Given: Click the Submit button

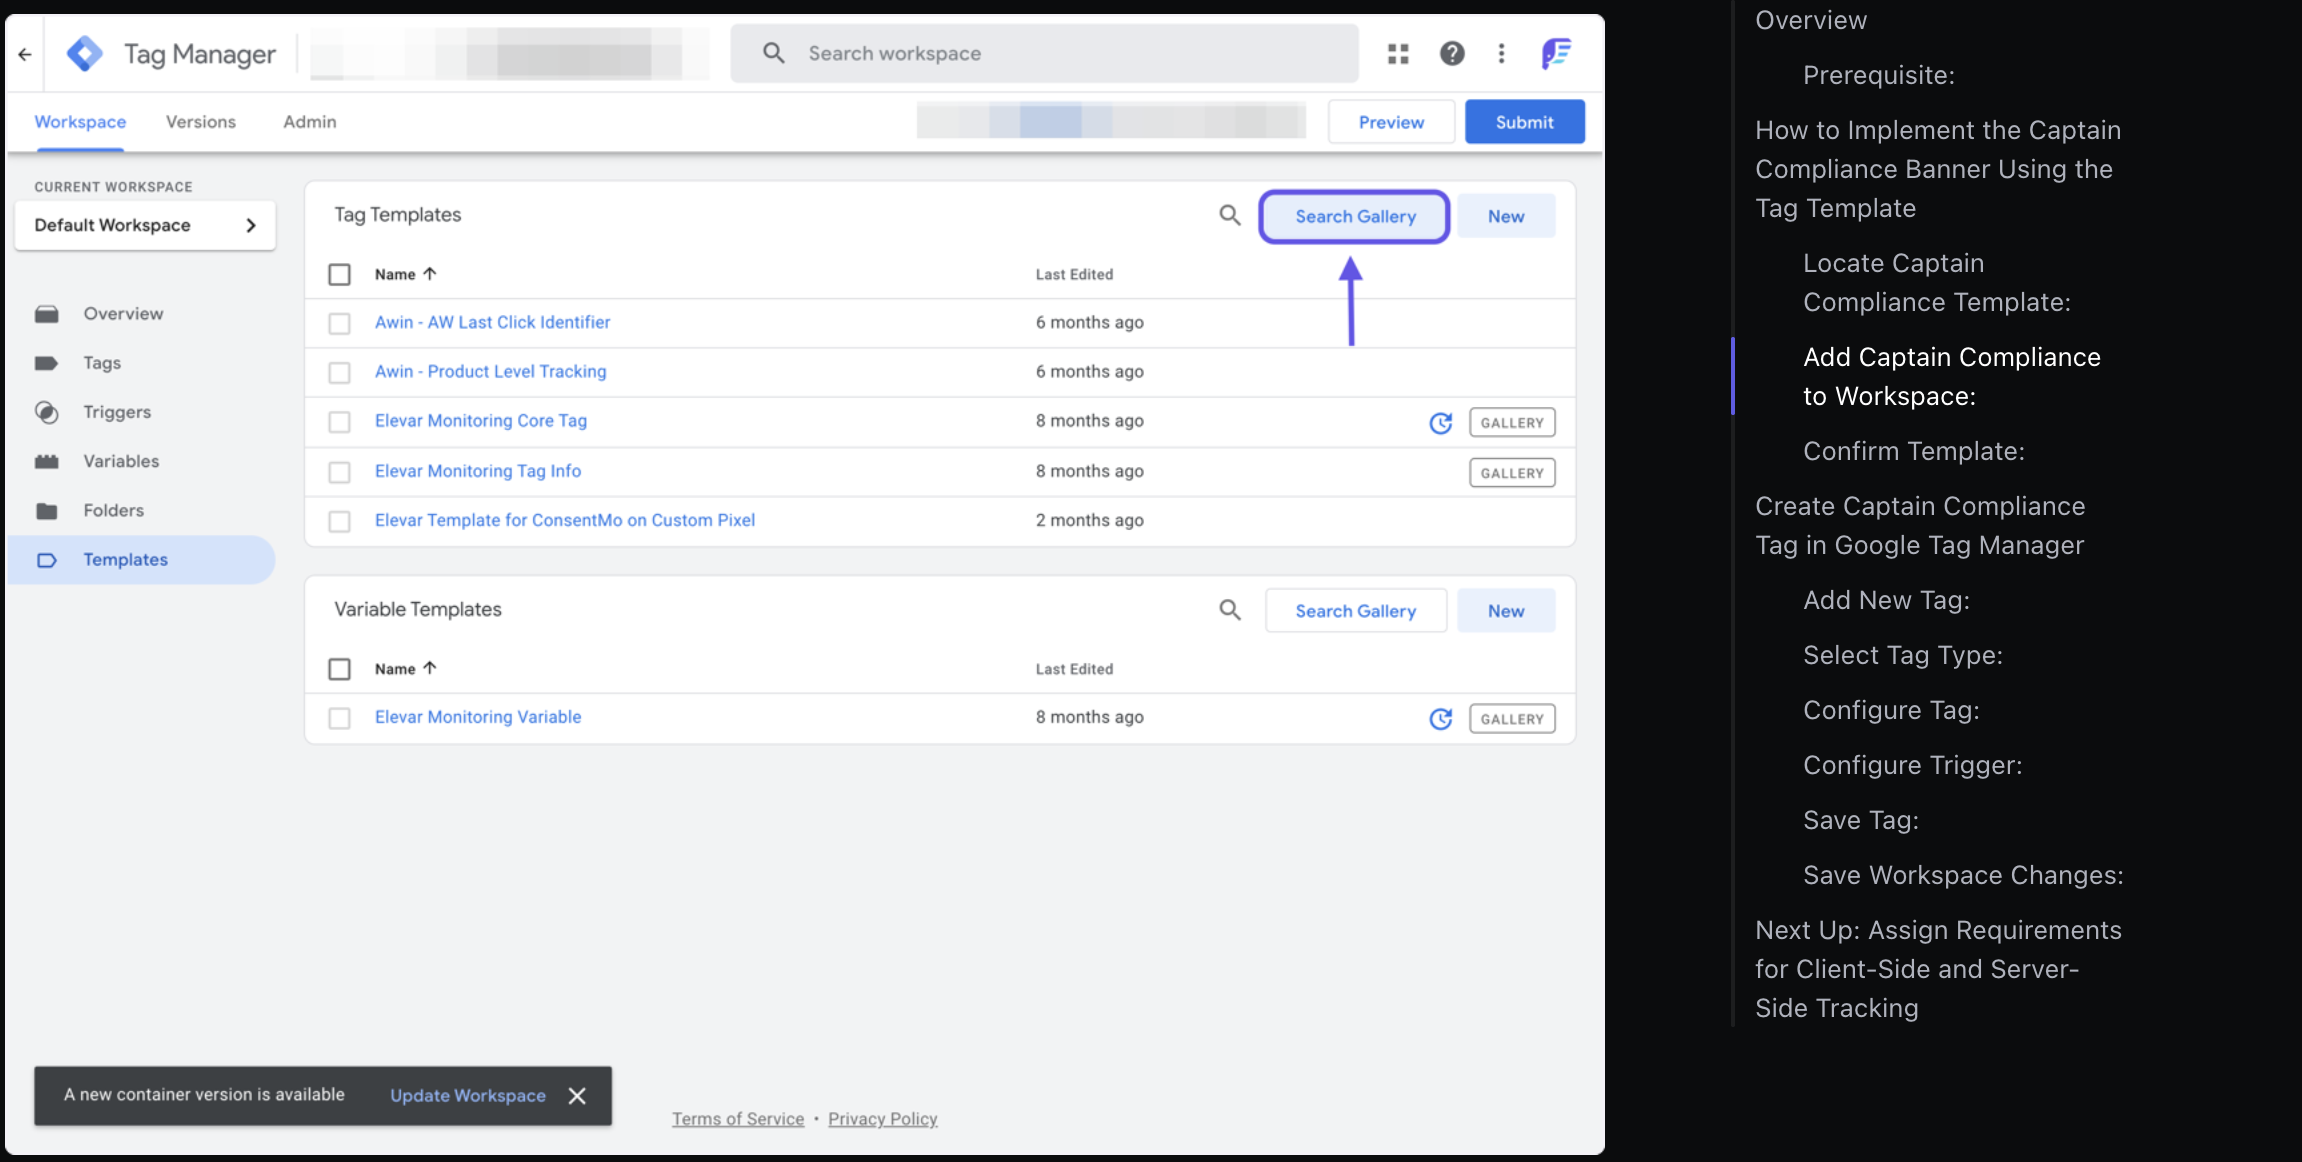Looking at the screenshot, I should coord(1525,122).
